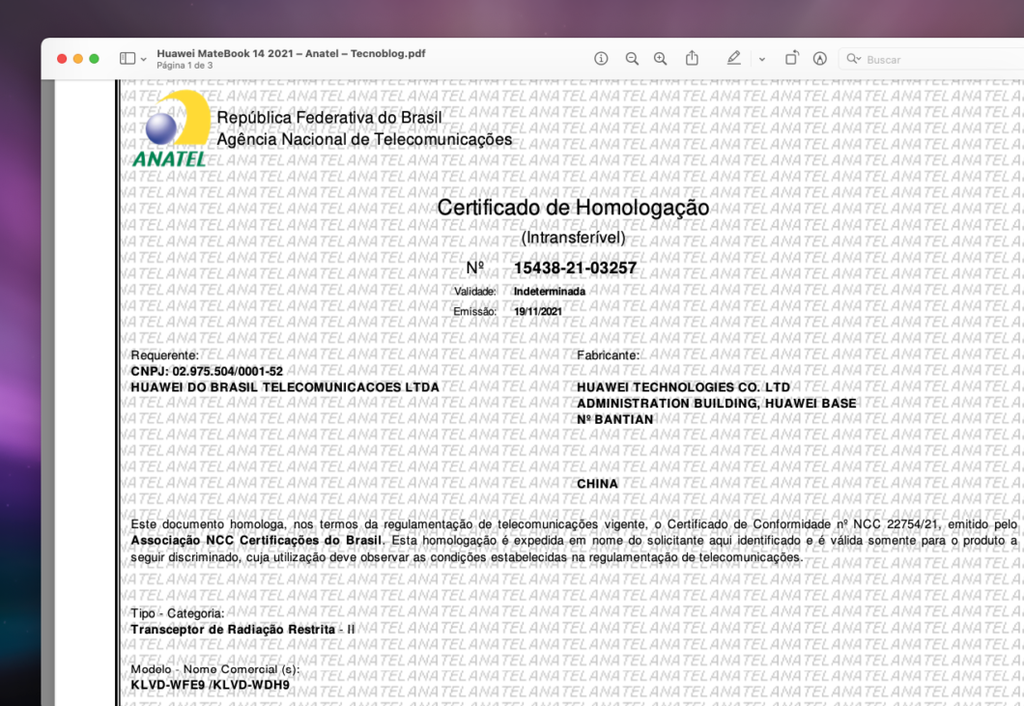This screenshot has height=706, width=1024.
Task: Expand the highlight color options chevron
Action: [761, 59]
